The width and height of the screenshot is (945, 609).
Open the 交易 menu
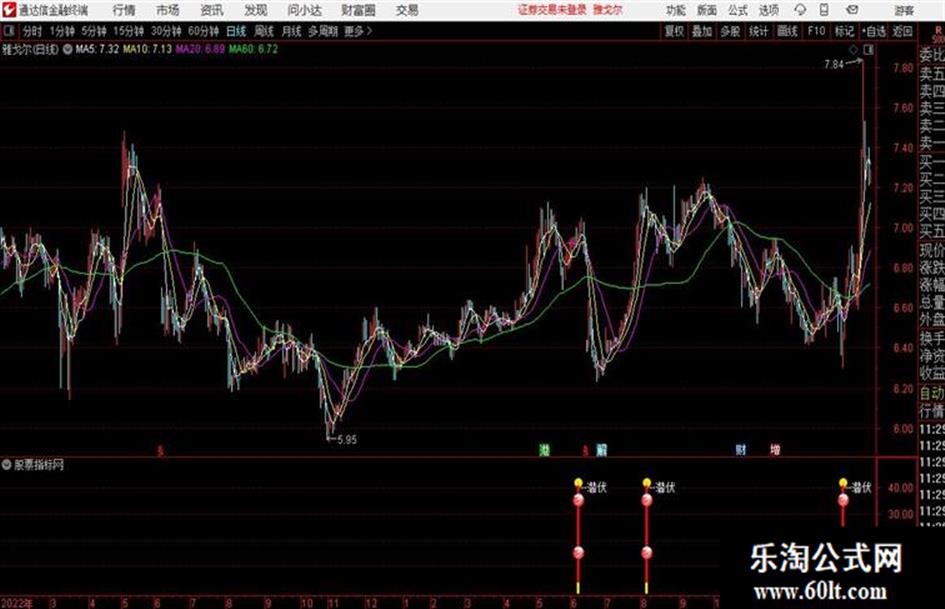pyautogui.click(x=407, y=10)
